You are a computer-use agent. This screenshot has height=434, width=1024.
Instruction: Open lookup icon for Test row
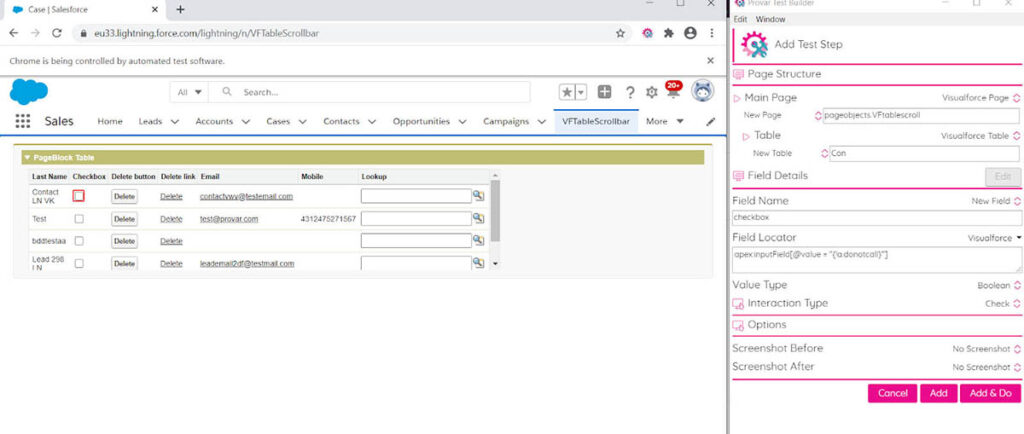[x=479, y=218]
